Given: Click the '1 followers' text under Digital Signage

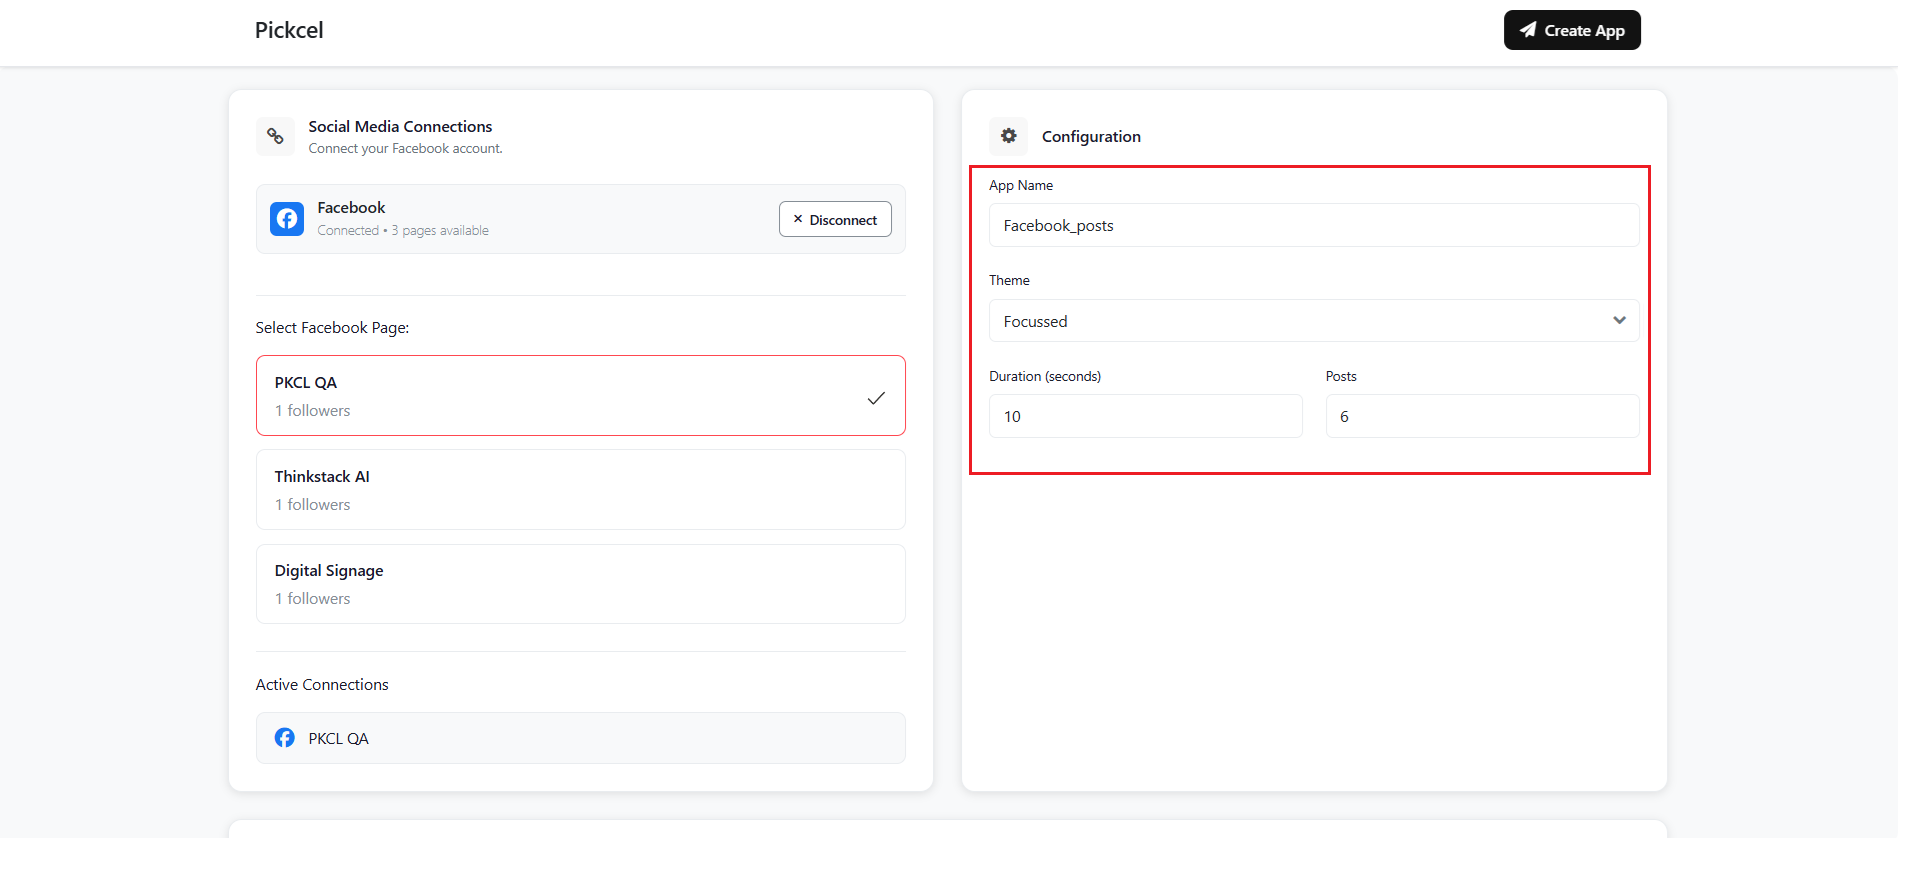Looking at the screenshot, I should click(313, 599).
